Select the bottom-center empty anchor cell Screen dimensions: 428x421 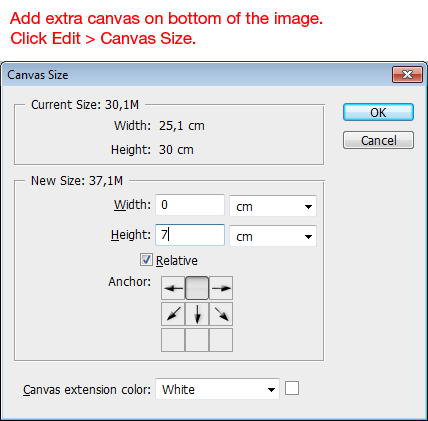click(197, 340)
